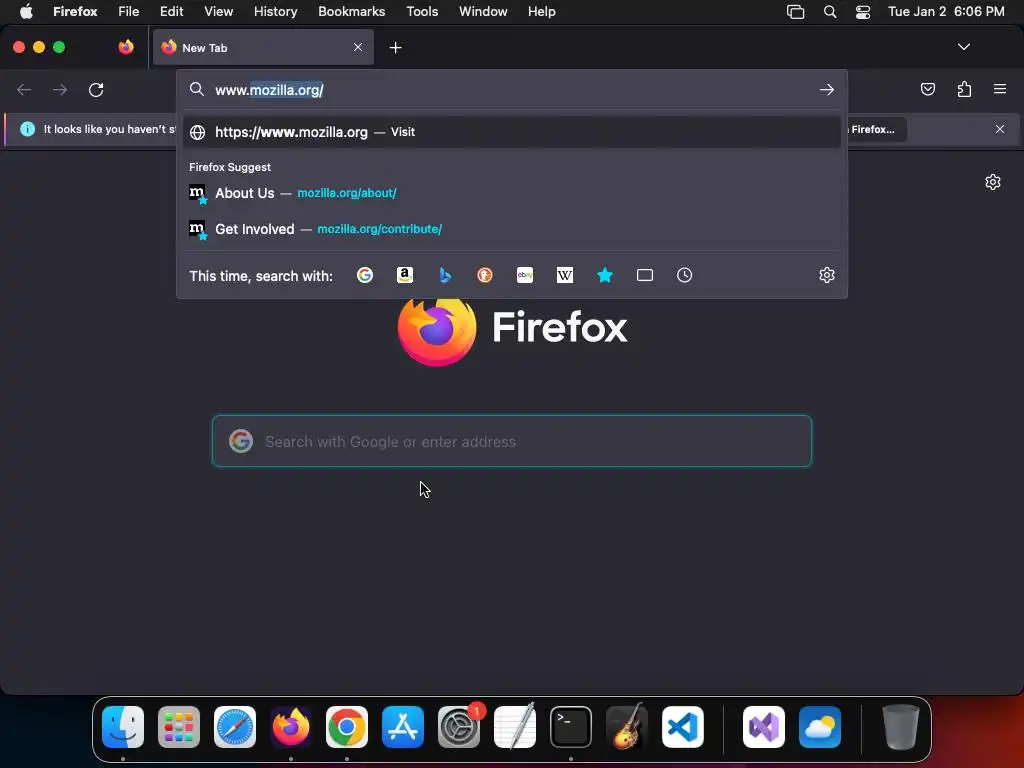Go forward one page

pos(60,89)
